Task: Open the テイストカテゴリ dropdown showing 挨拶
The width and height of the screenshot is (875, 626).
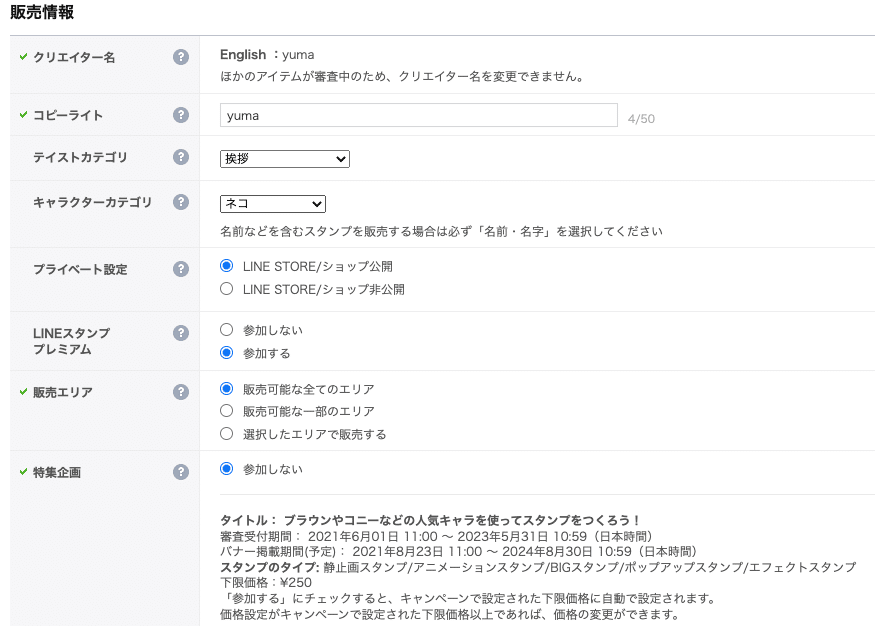Action: (283, 158)
